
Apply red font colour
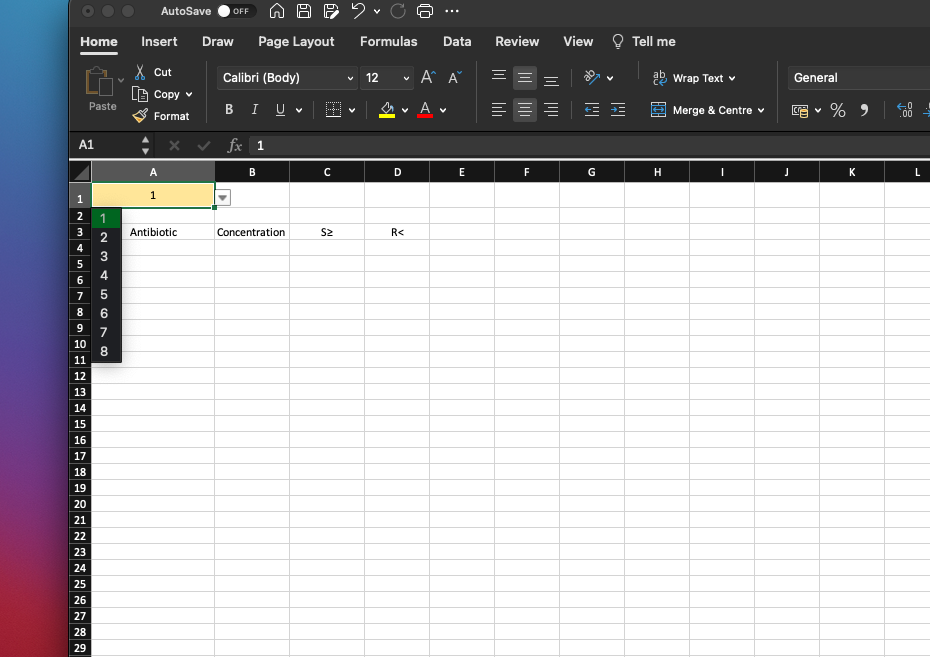pyautogui.click(x=425, y=110)
